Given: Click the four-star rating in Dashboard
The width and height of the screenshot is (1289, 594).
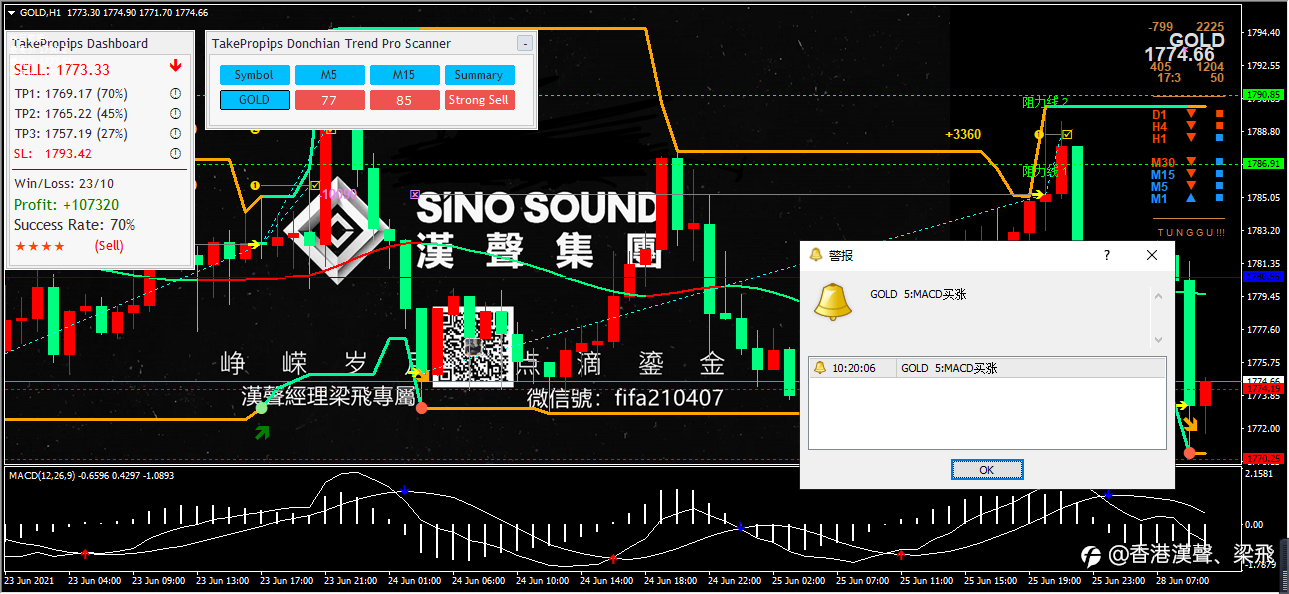Looking at the screenshot, I should 40,246.
